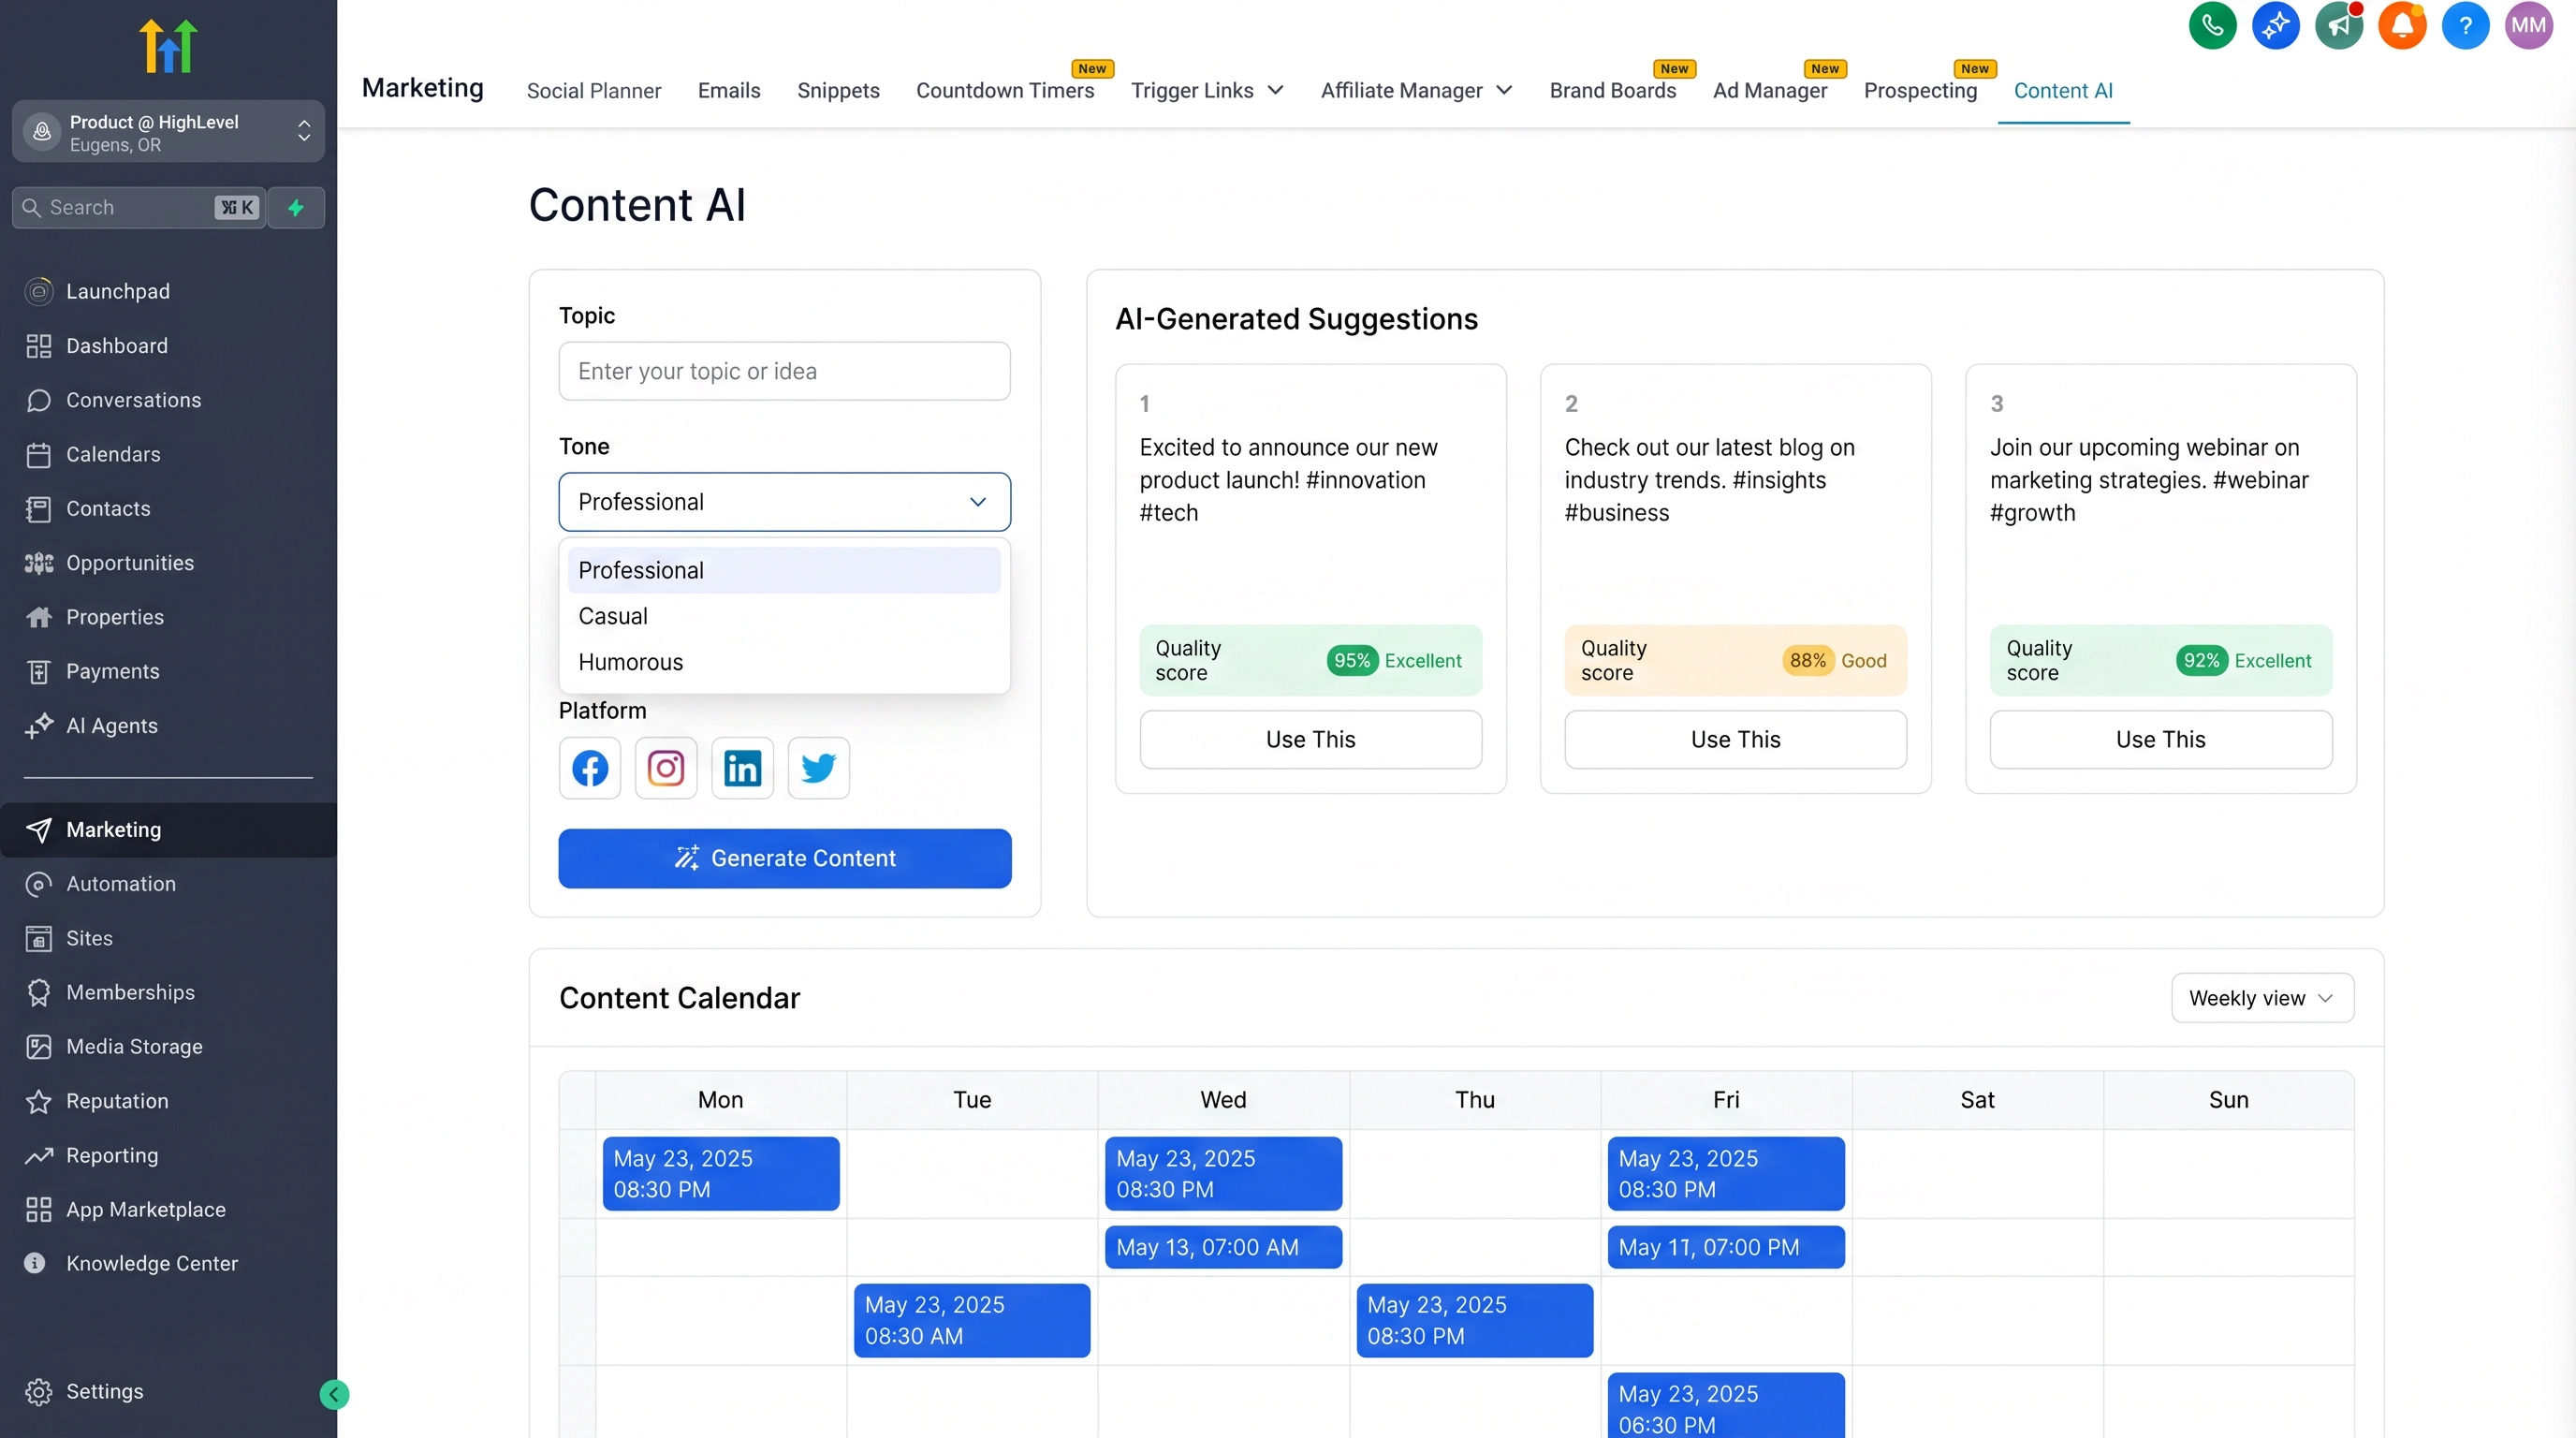This screenshot has height=1438, width=2576.
Task: Collapse the sidebar with green arrow
Action: 334,1394
